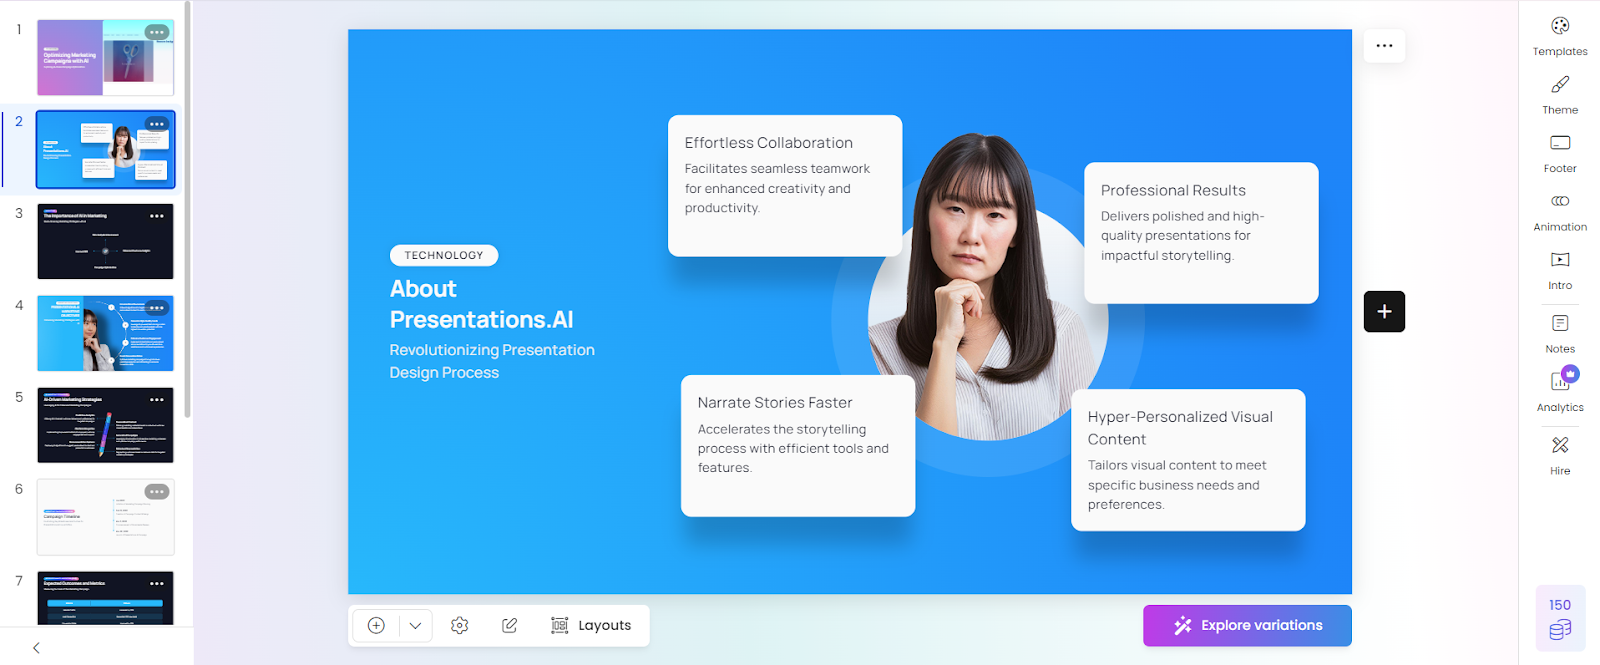Open the Theme brush tool
This screenshot has width=1600, height=665.
tap(1559, 94)
